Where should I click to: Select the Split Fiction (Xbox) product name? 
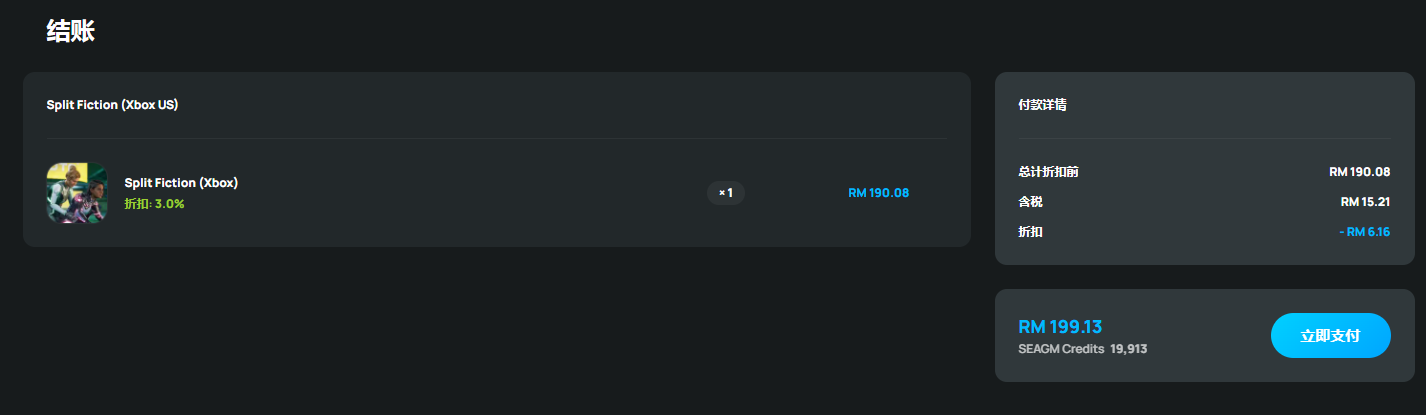pos(181,183)
